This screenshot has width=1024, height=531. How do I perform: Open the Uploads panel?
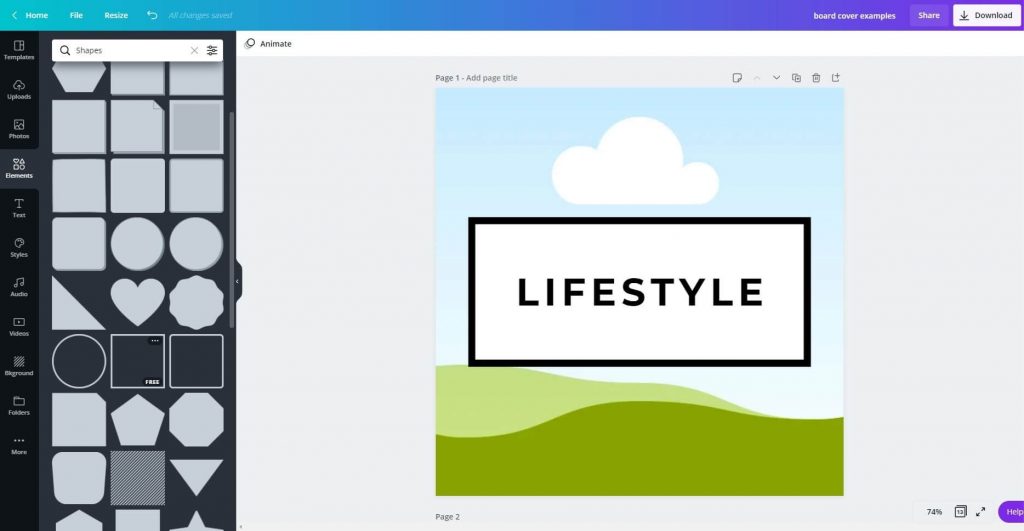click(19, 90)
